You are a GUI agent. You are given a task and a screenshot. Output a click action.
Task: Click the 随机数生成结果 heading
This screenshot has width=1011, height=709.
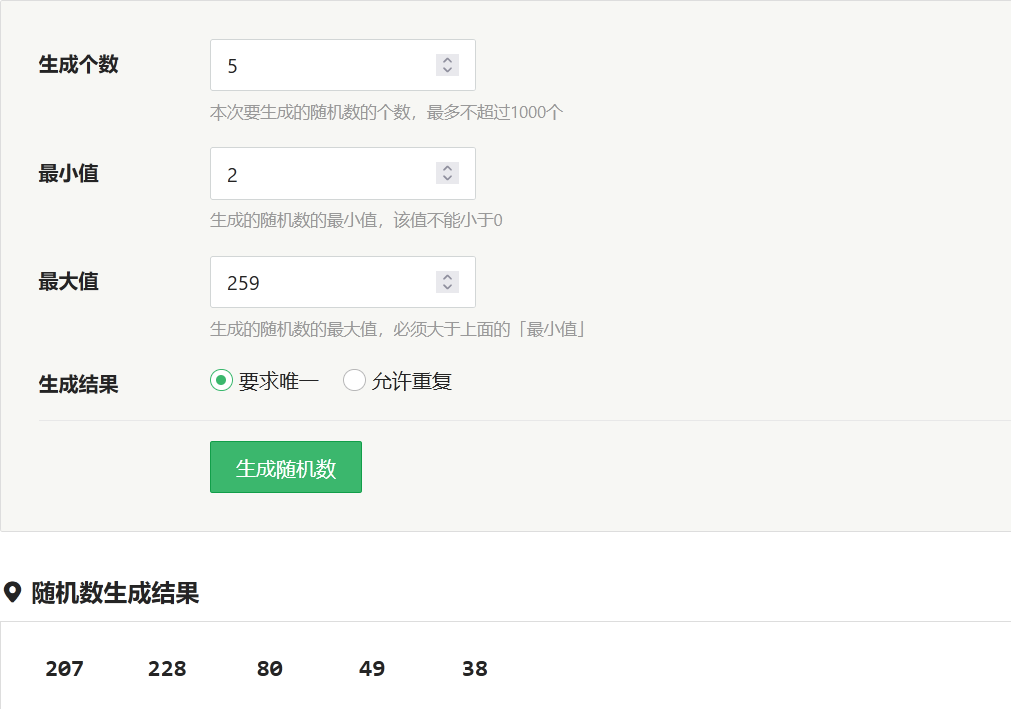(x=115, y=593)
